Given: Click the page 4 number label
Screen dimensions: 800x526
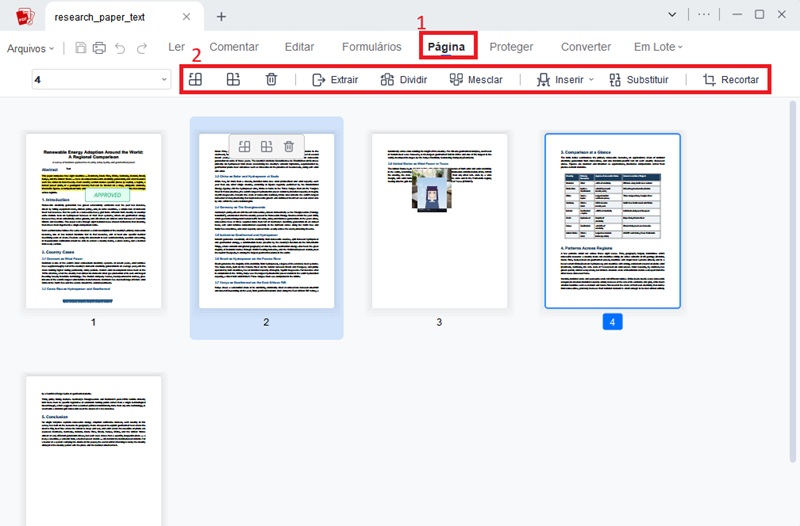Looking at the screenshot, I should tap(612, 322).
